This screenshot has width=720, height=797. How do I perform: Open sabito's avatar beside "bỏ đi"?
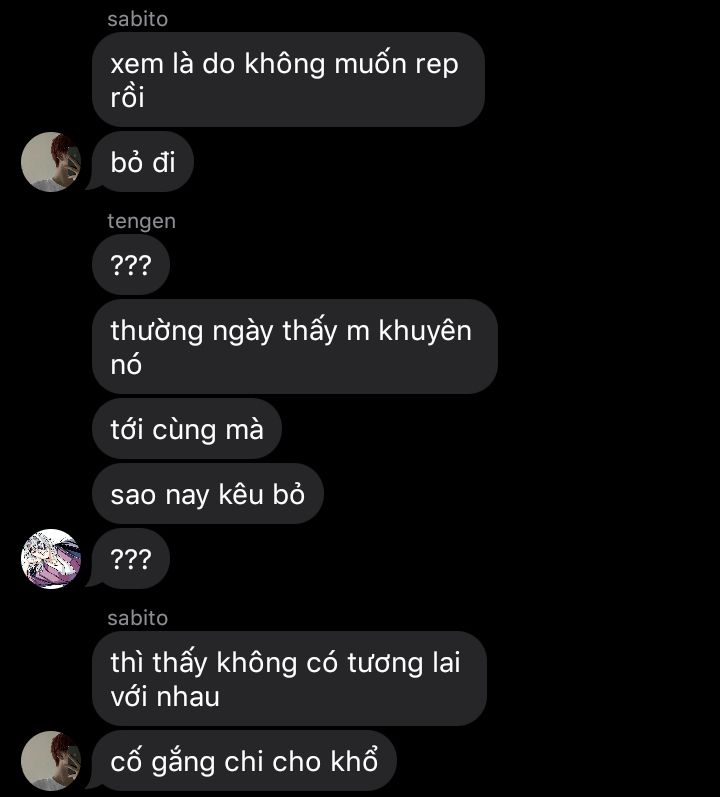pyautogui.click(x=51, y=162)
